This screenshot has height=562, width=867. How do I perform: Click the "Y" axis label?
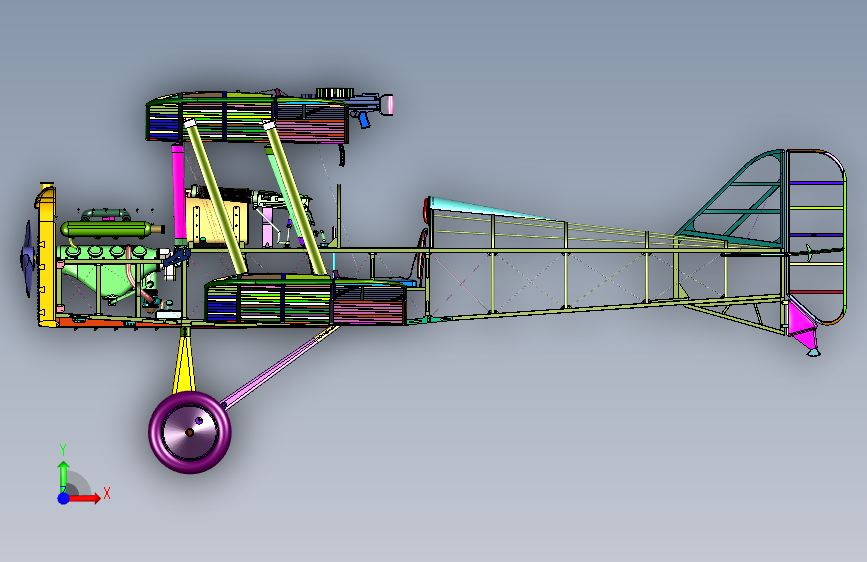(63, 450)
